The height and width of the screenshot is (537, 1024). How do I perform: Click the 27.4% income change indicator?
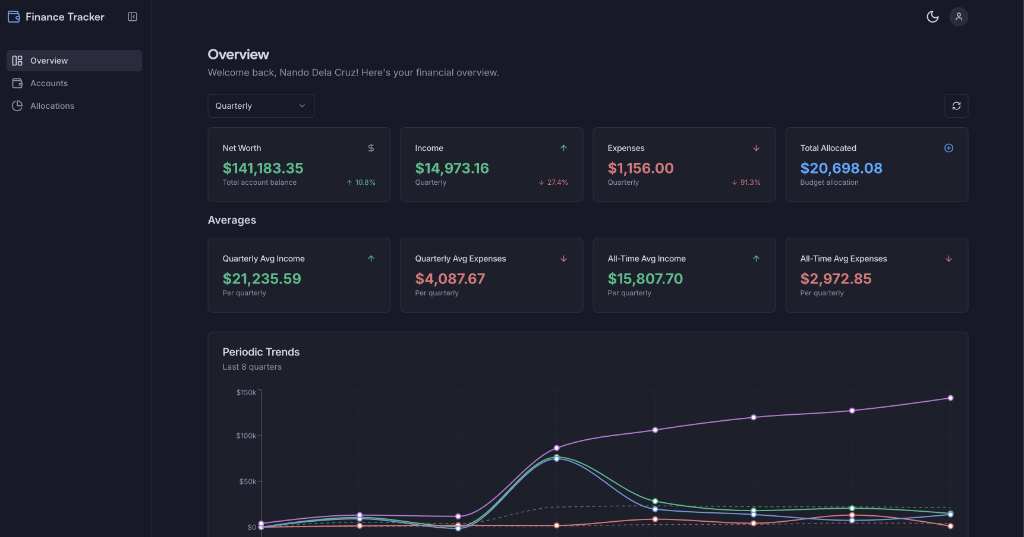click(x=553, y=183)
